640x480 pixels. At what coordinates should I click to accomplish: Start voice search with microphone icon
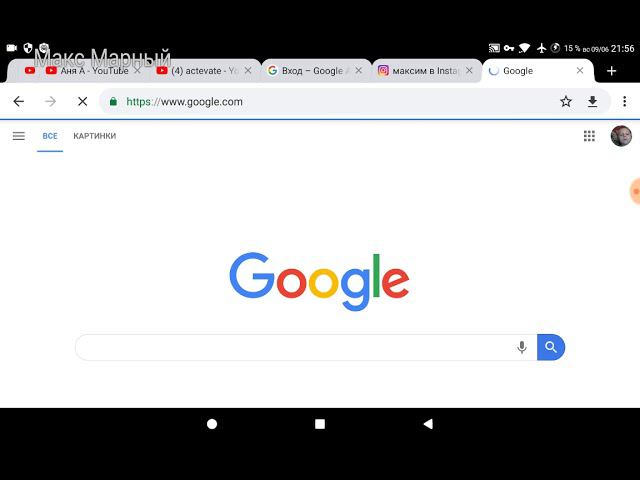522,347
